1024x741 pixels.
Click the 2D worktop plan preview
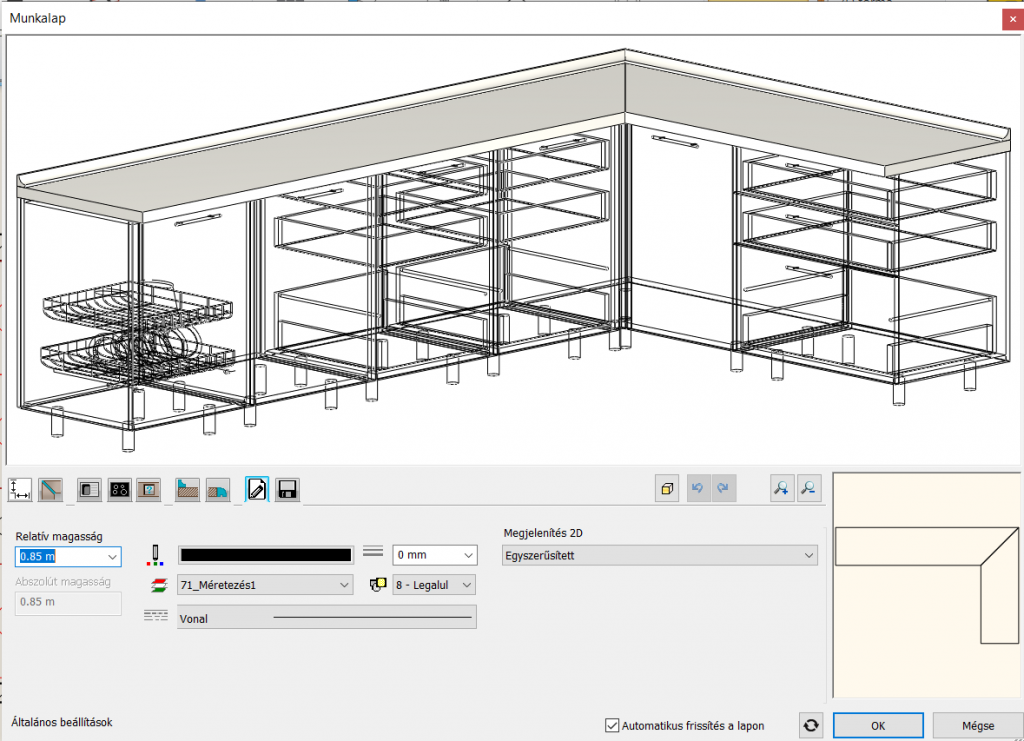pyautogui.click(x=927, y=586)
